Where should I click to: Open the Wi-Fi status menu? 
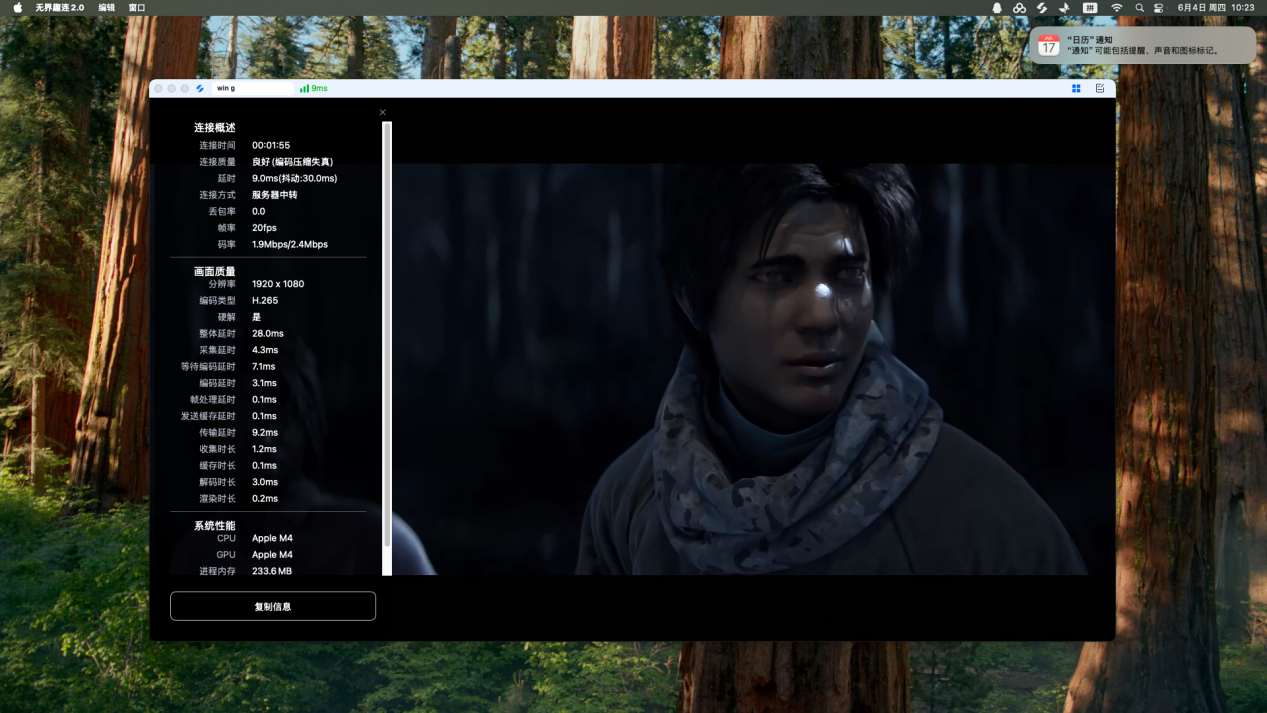coord(1117,7)
